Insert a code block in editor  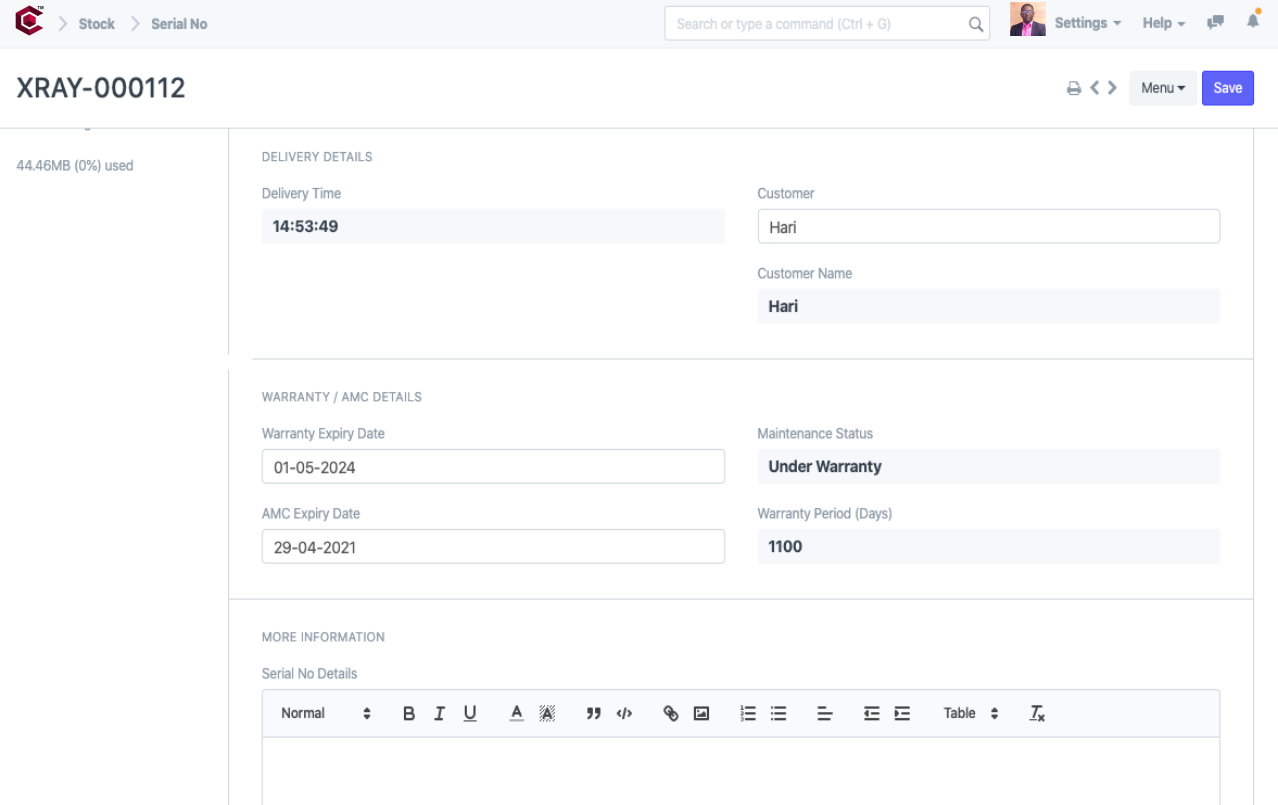tap(624, 713)
